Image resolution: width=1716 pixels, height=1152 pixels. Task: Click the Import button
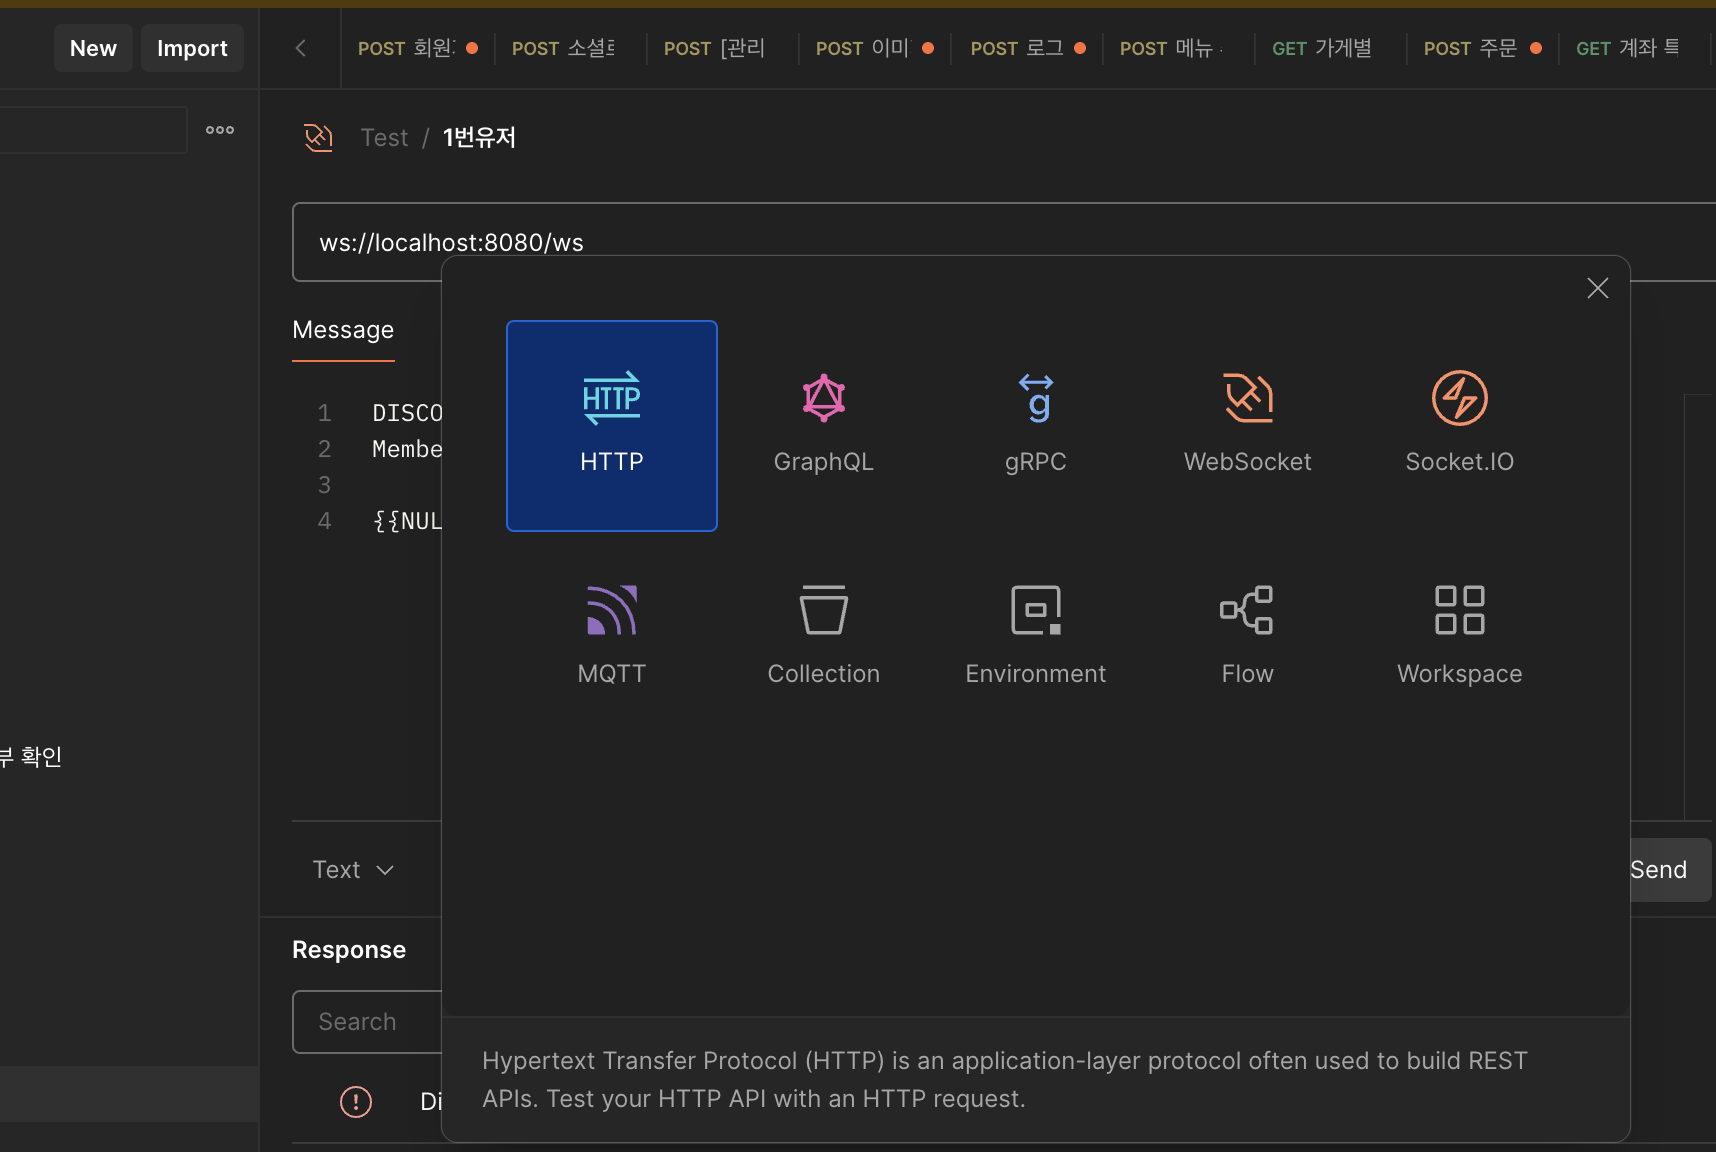(x=192, y=48)
